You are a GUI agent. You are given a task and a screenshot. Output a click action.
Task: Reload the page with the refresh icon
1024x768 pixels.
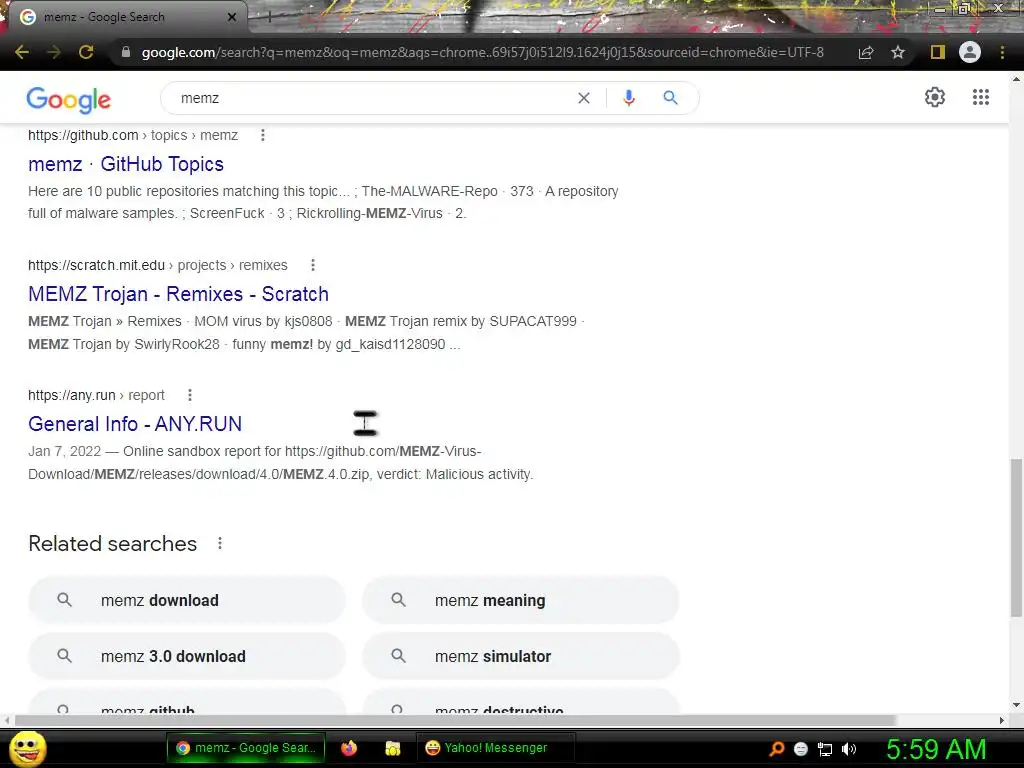(x=86, y=52)
